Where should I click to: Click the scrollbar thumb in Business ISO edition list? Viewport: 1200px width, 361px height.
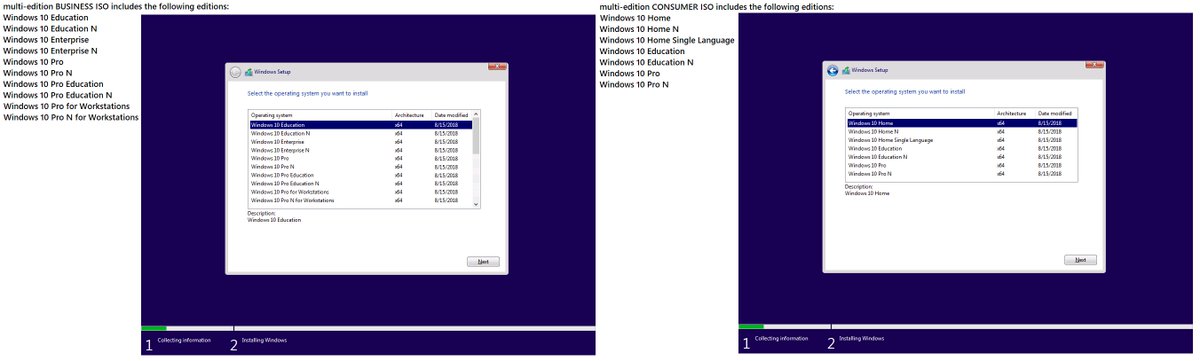[476, 137]
